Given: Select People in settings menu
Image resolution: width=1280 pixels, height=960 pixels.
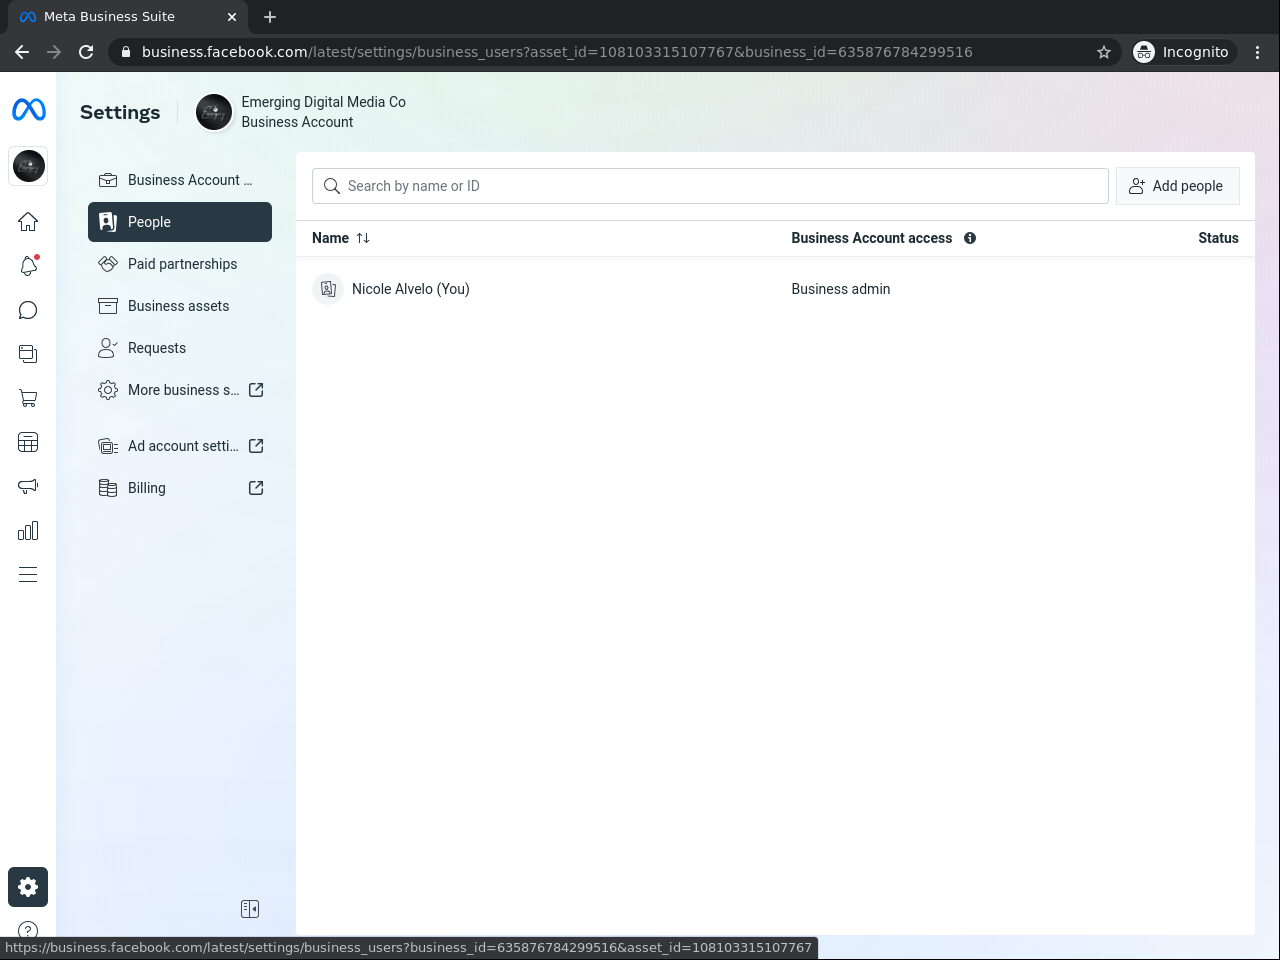Looking at the screenshot, I should (180, 222).
